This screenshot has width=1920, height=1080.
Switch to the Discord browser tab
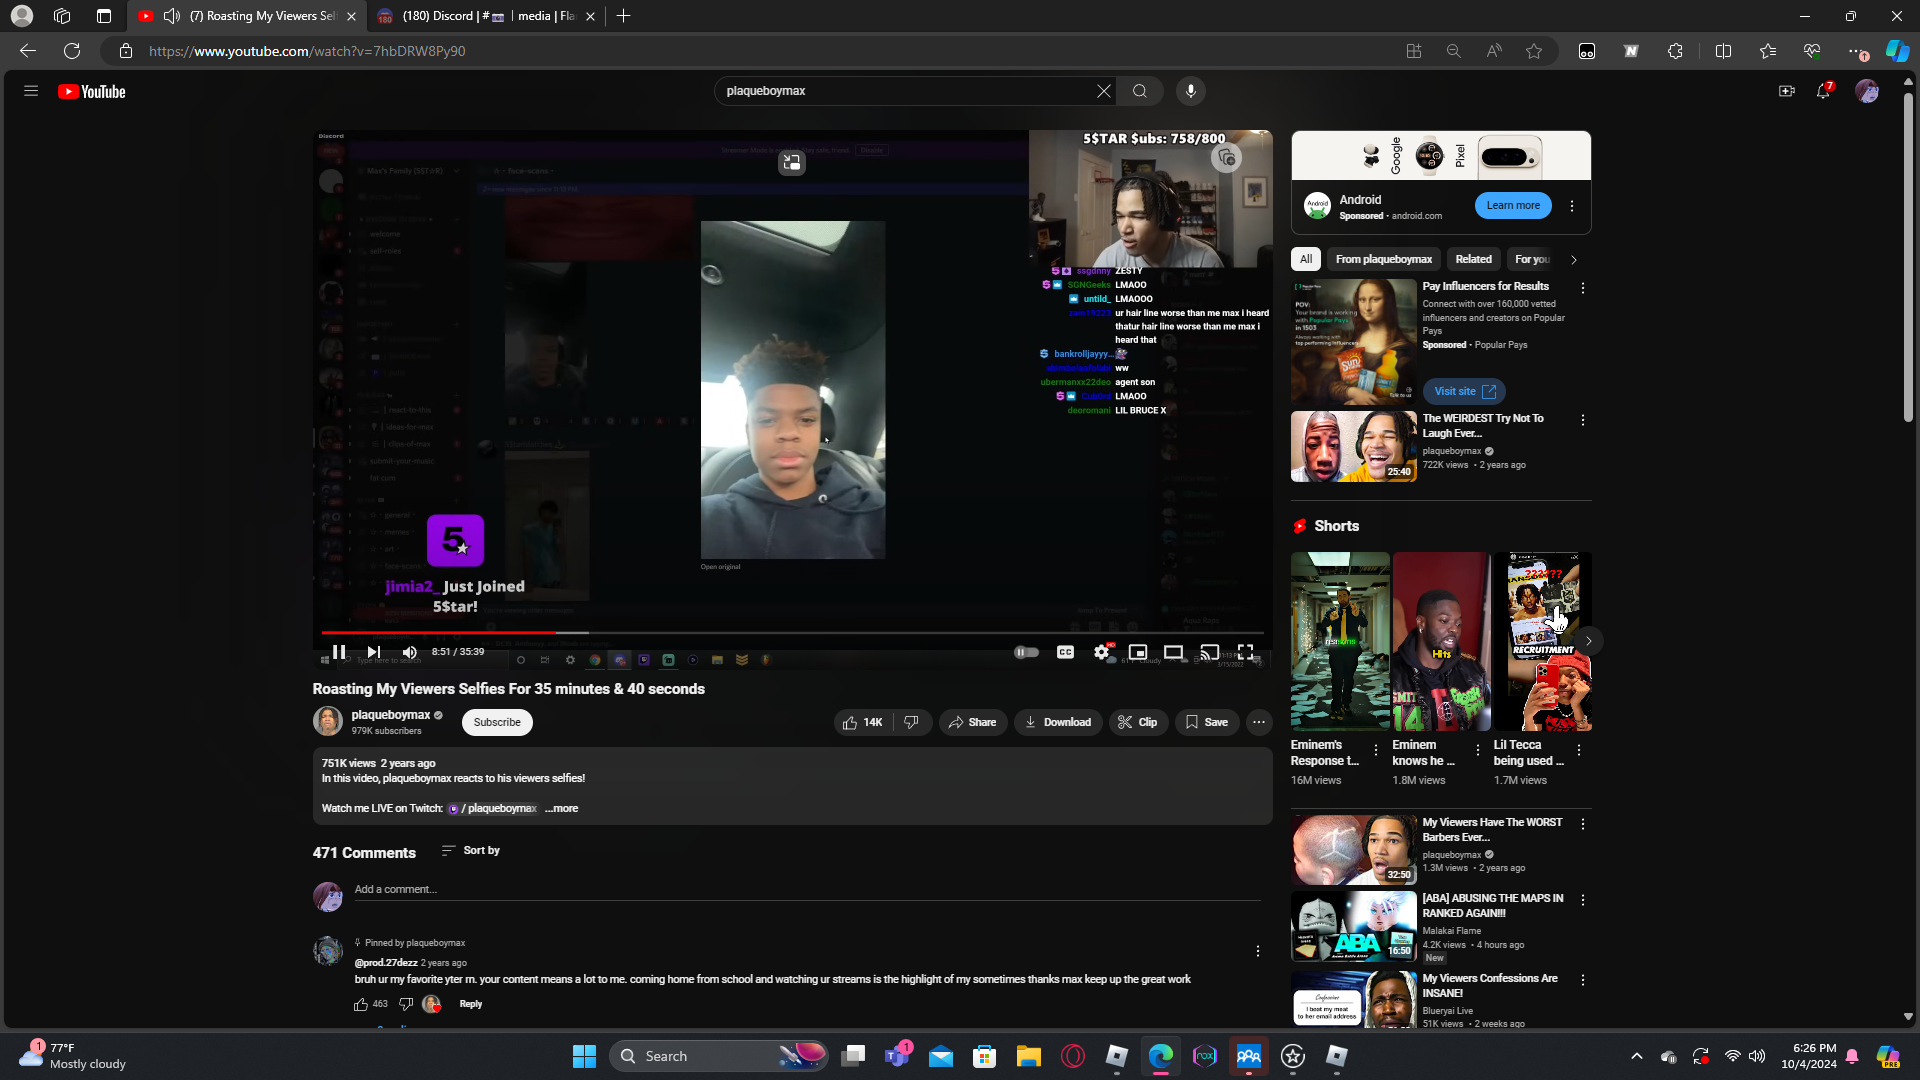coord(485,16)
